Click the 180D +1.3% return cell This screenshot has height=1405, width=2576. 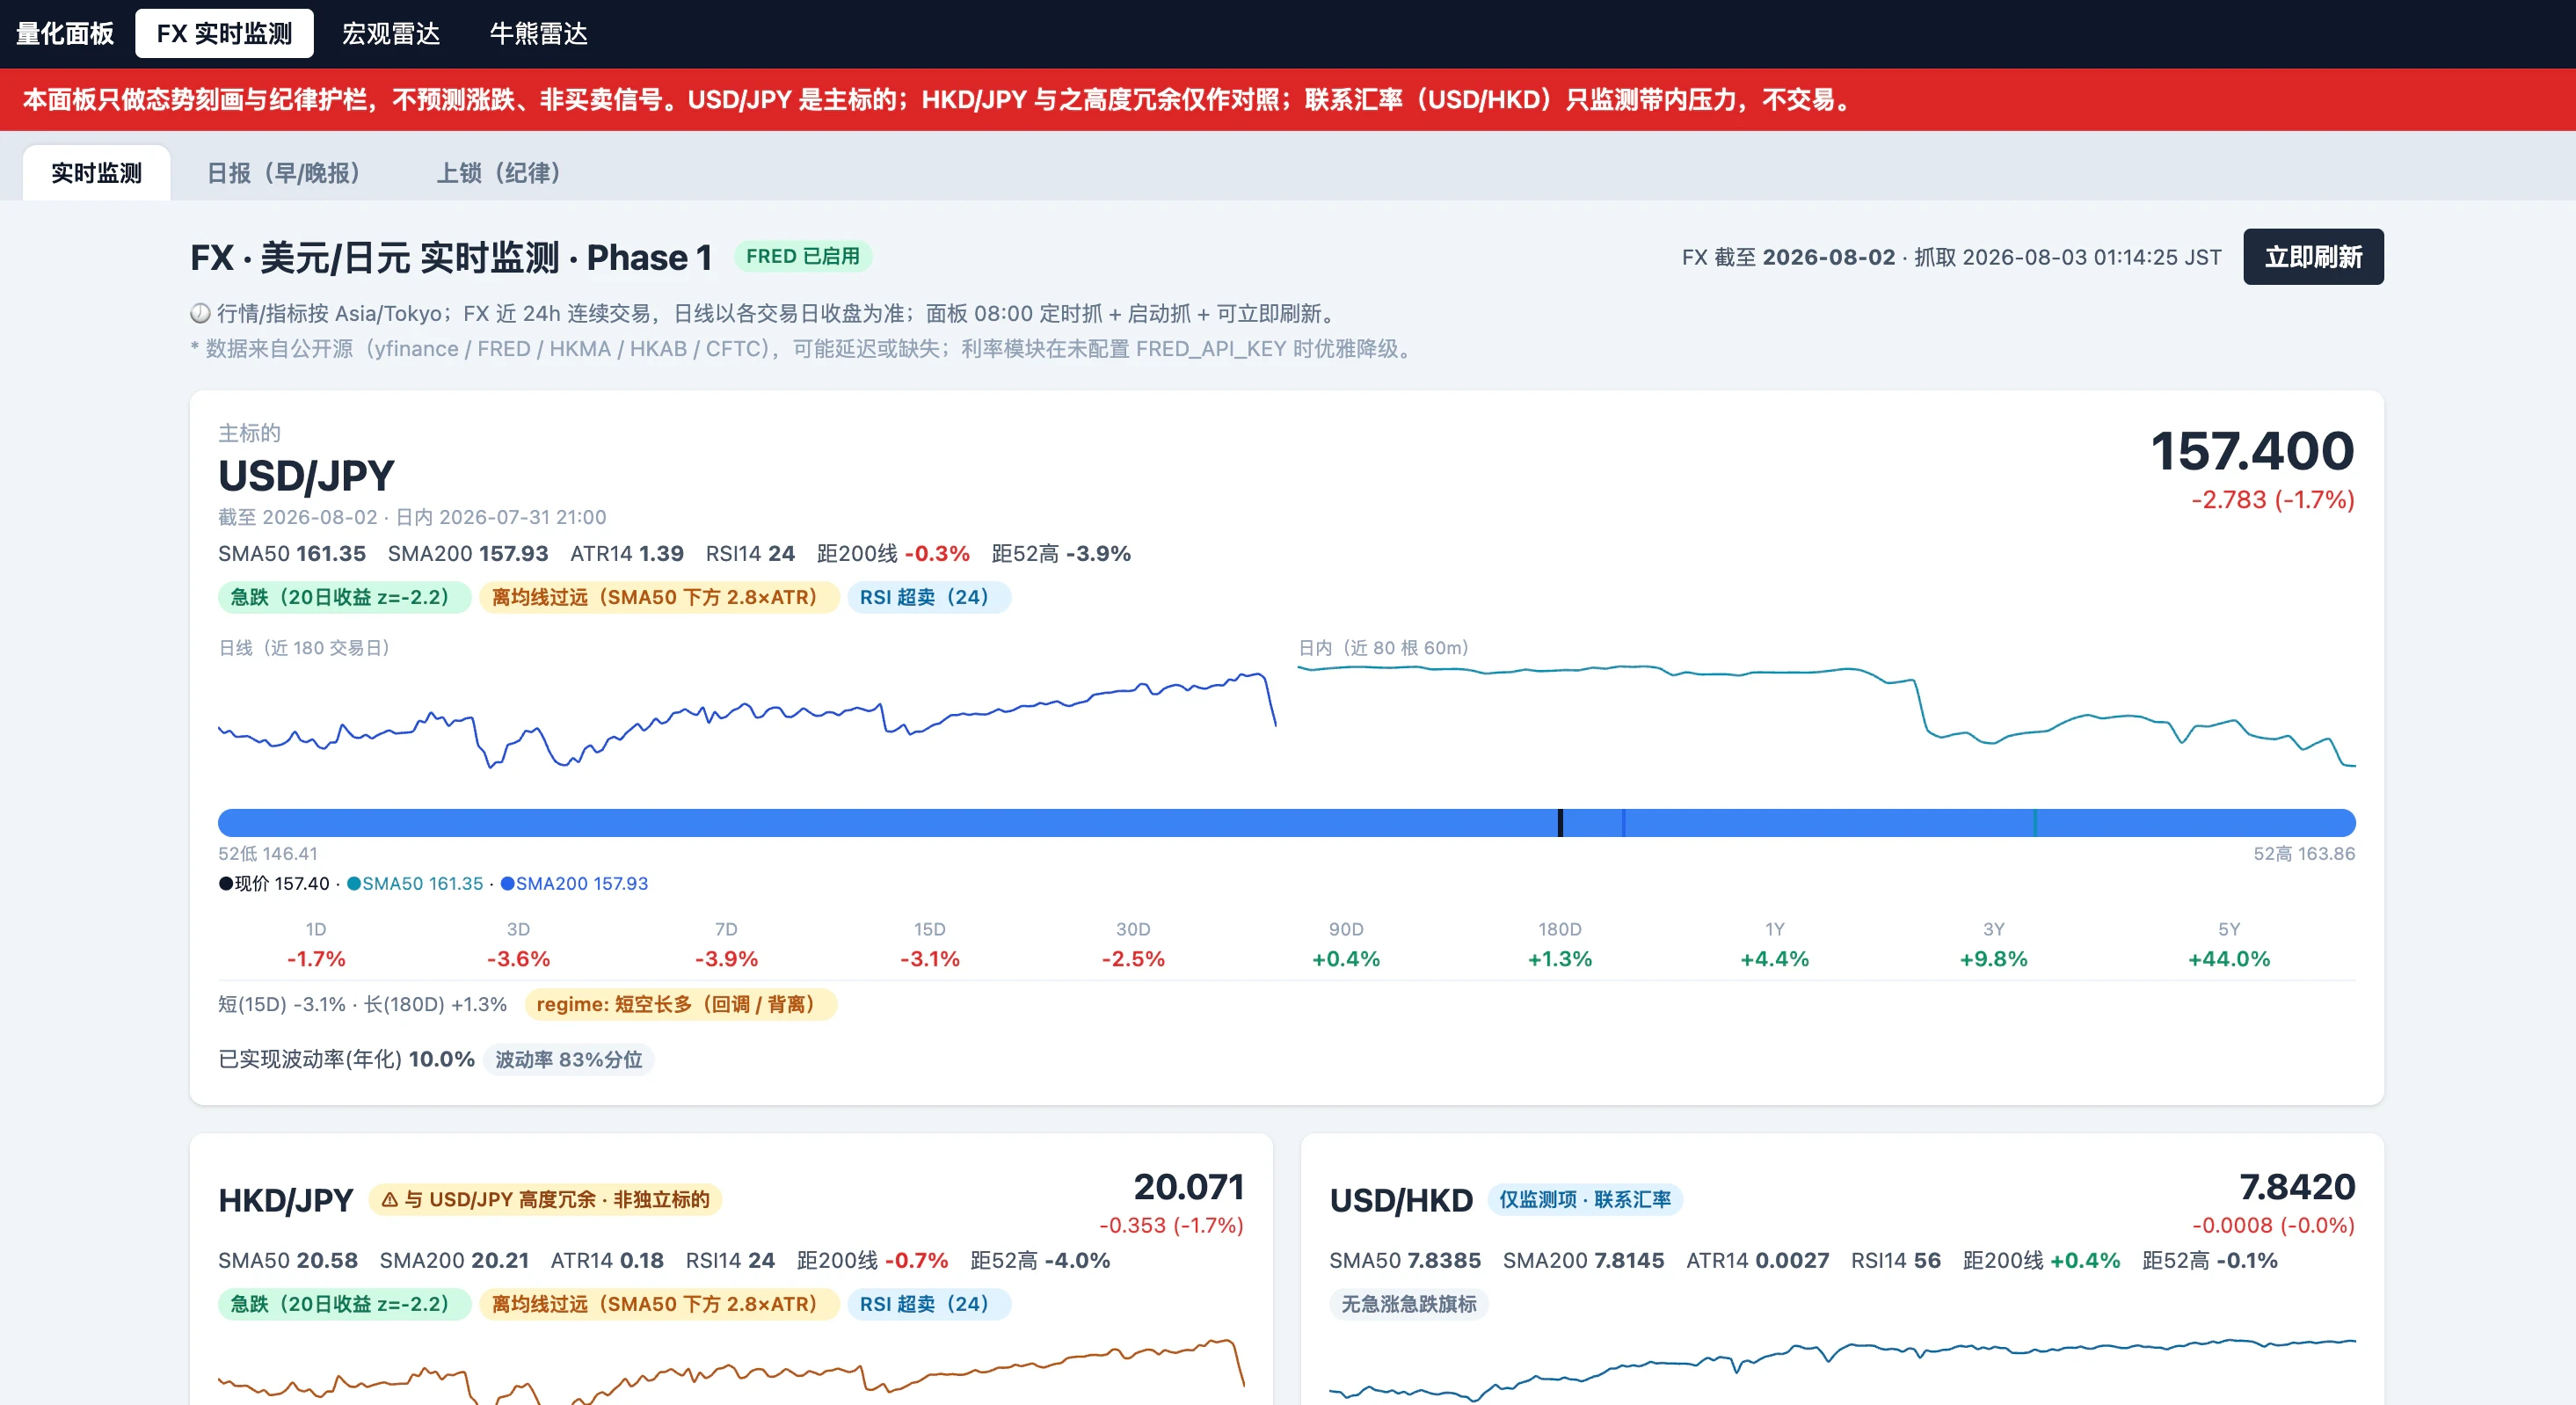coord(1560,945)
